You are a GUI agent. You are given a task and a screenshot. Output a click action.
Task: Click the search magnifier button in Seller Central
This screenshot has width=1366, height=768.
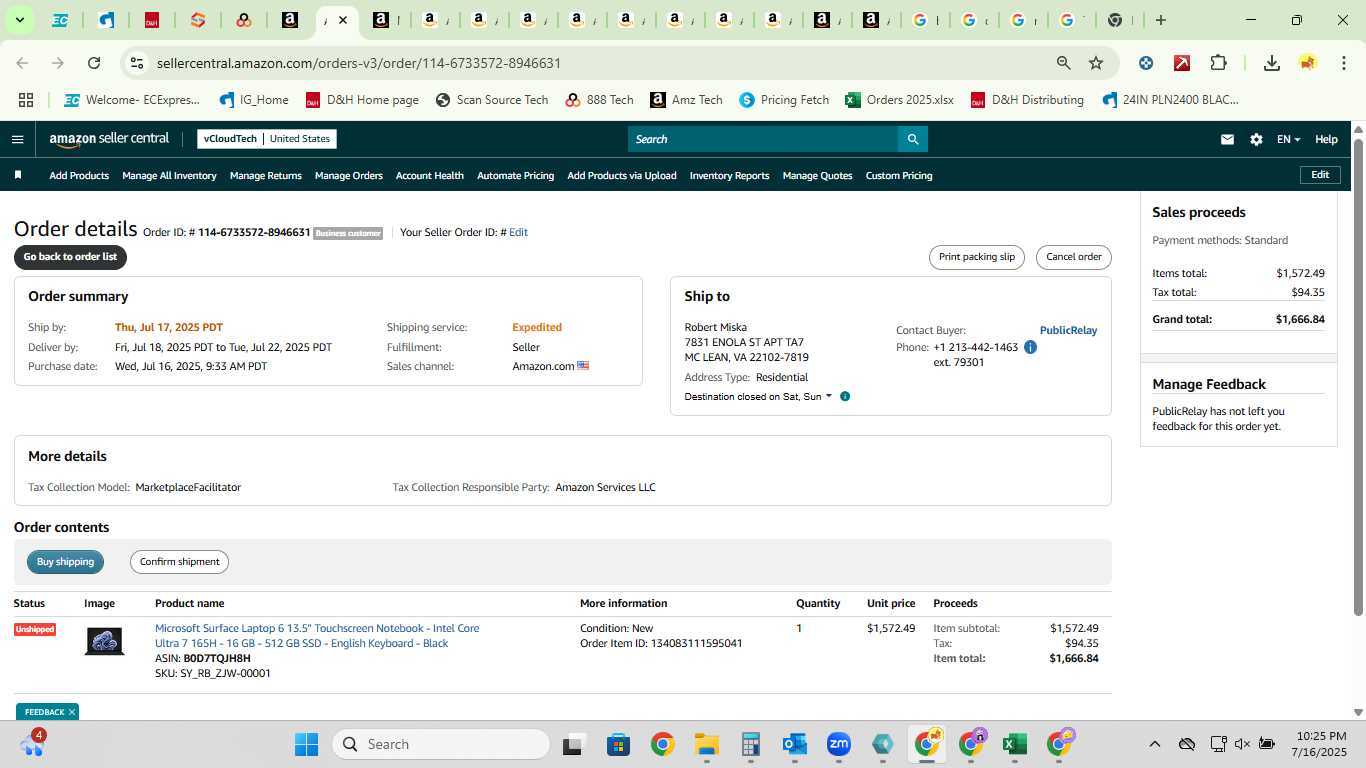[912, 139]
